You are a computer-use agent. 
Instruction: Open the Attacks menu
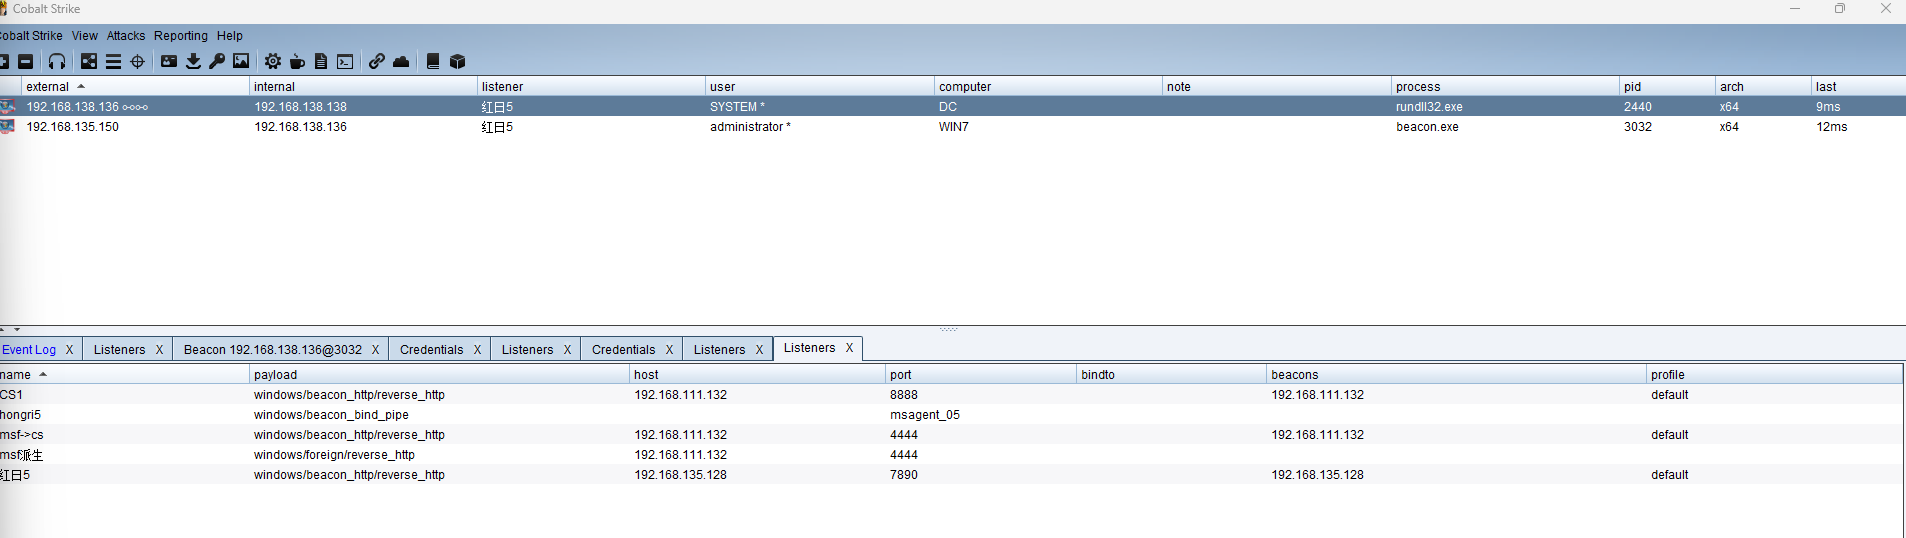point(126,36)
